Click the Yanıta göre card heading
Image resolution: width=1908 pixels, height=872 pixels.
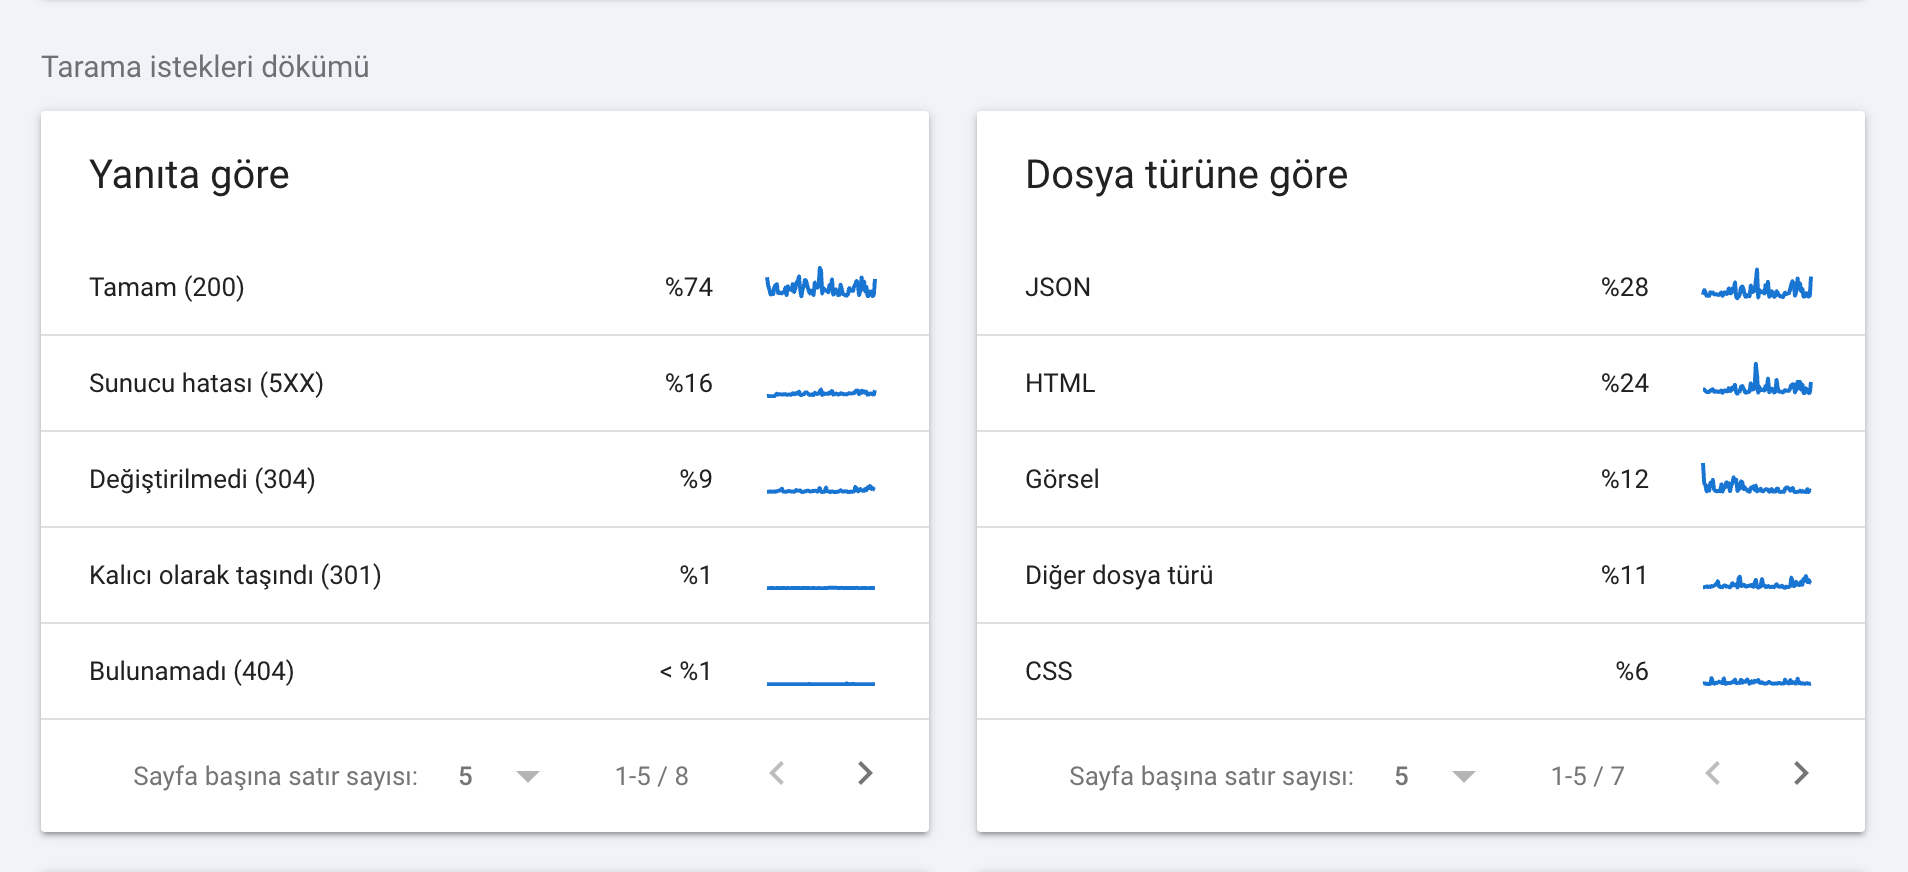click(x=189, y=175)
